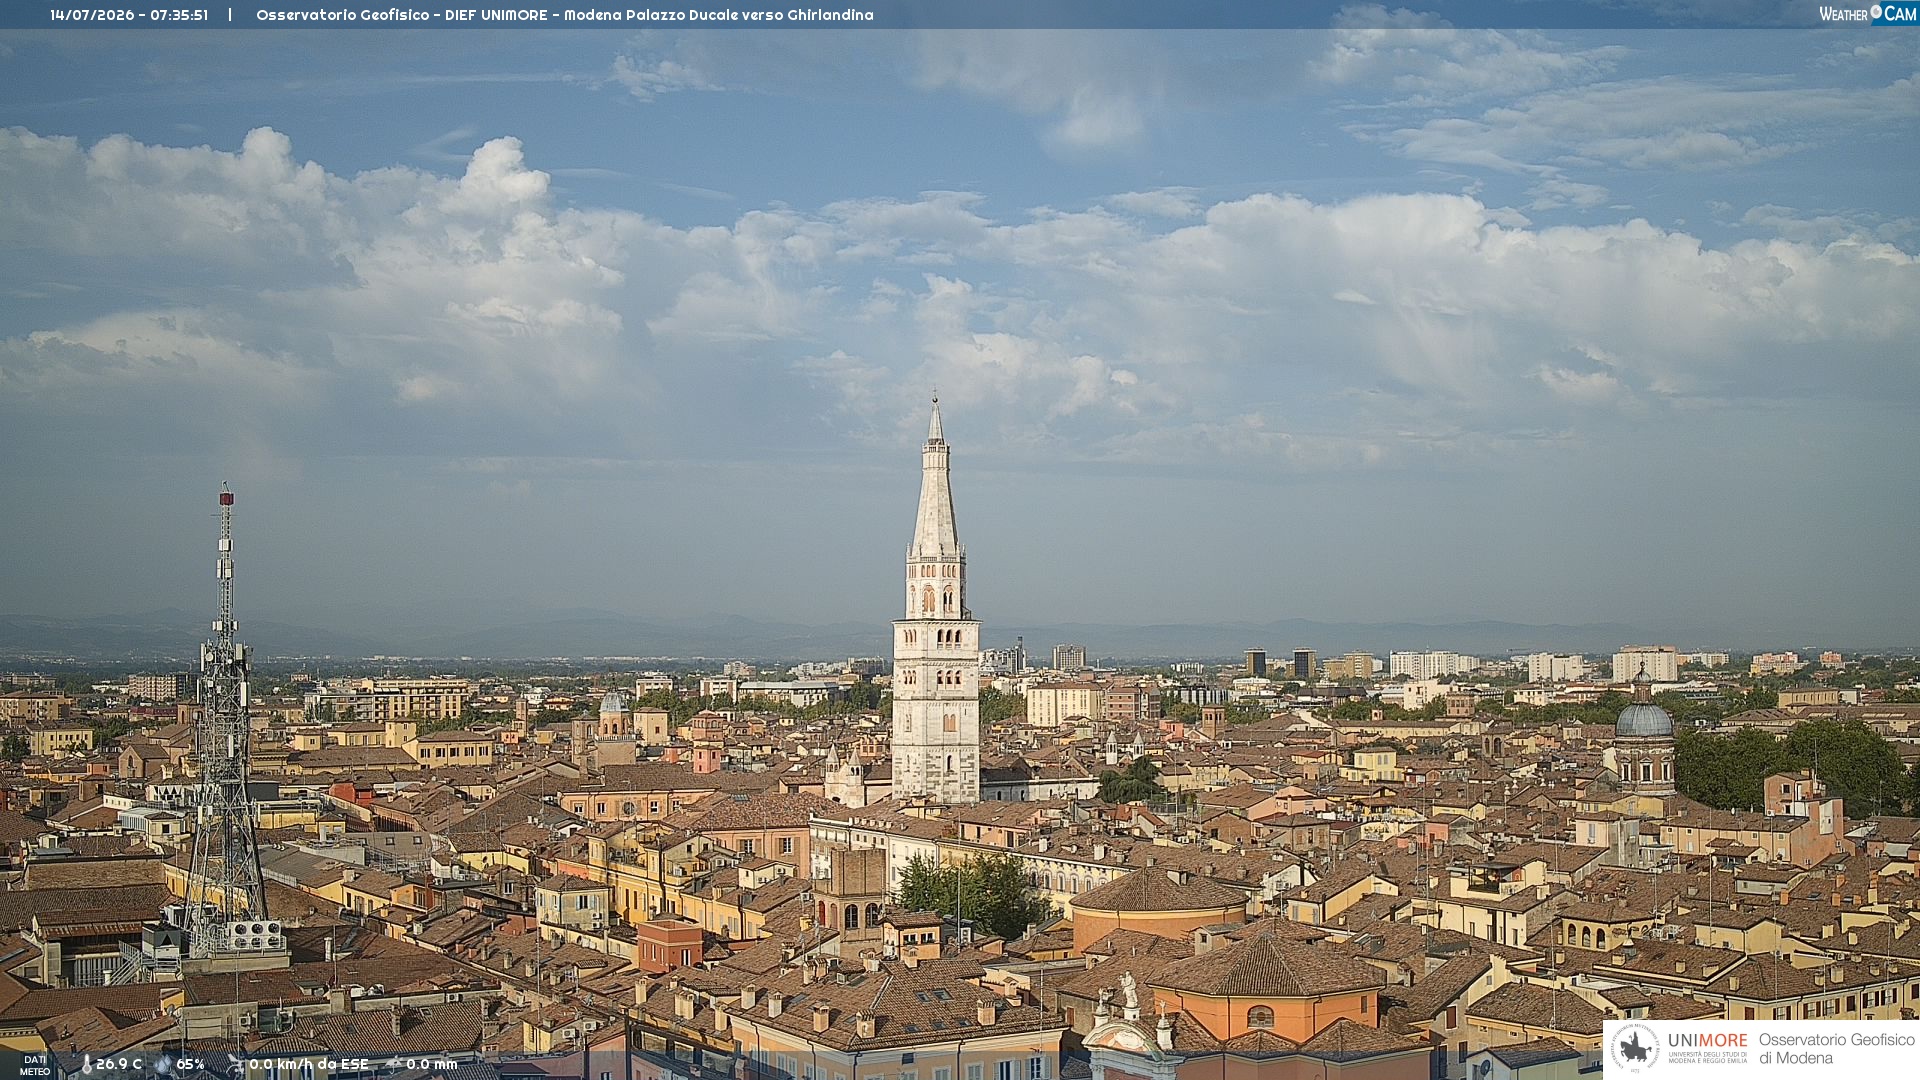Click the humidity water drops icon

point(163,1065)
